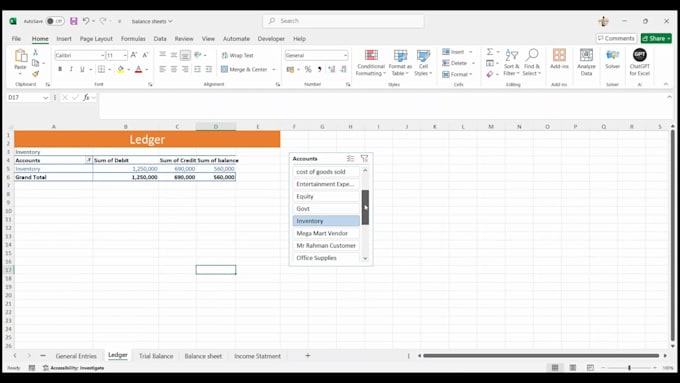Click the Share button
The width and height of the screenshot is (680, 383).
(656, 38)
